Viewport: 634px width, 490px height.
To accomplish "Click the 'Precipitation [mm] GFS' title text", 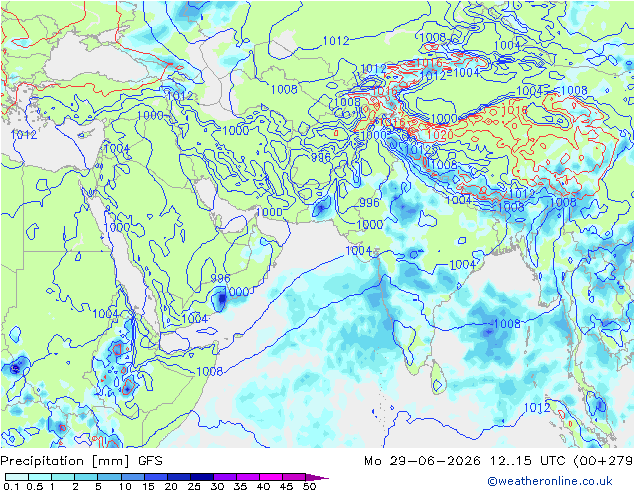I will pyautogui.click(x=81, y=461).
